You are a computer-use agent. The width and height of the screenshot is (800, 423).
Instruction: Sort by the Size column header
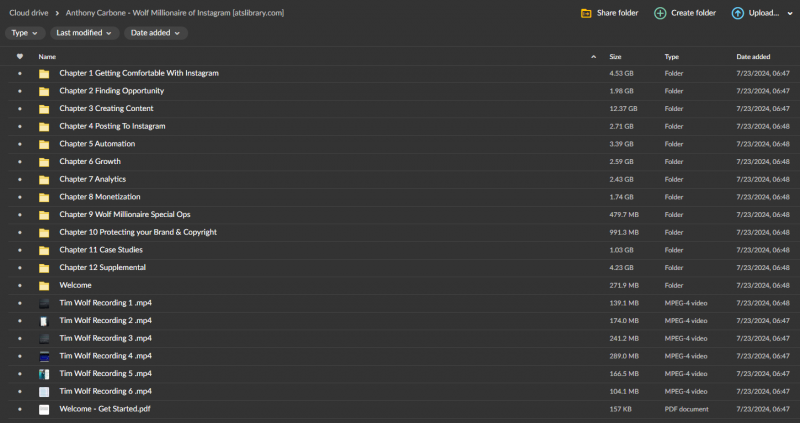pos(615,57)
